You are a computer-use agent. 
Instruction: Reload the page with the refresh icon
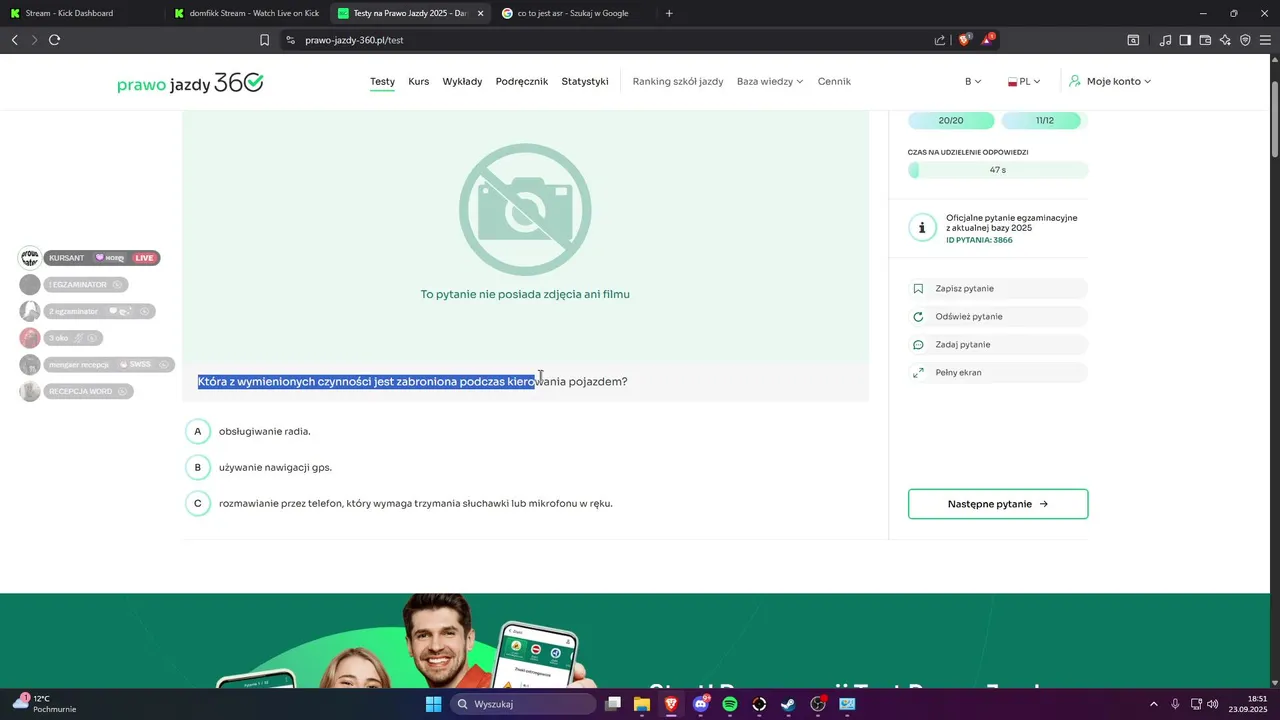(x=54, y=40)
